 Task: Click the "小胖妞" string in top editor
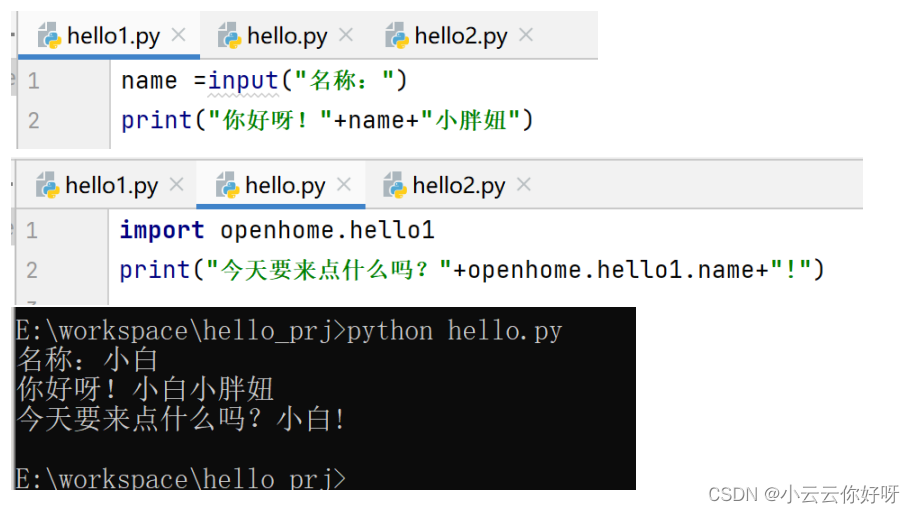[471, 120]
